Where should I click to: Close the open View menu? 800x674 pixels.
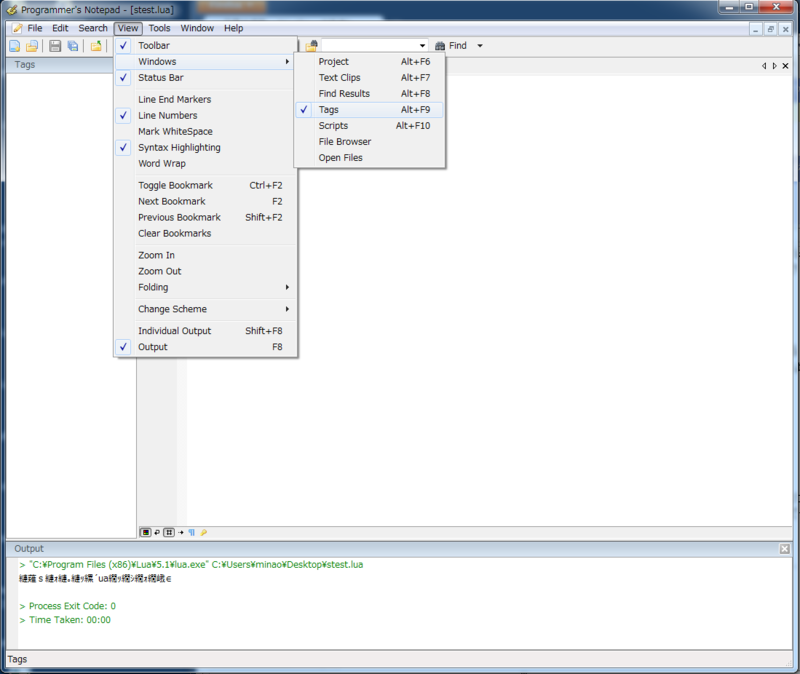point(128,28)
